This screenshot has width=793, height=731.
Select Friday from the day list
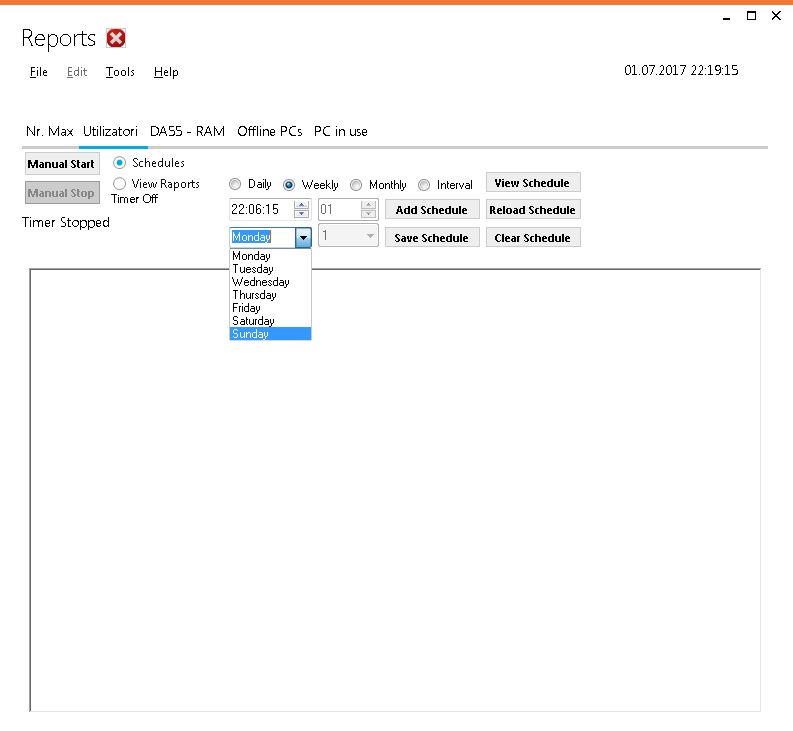pyautogui.click(x=246, y=308)
